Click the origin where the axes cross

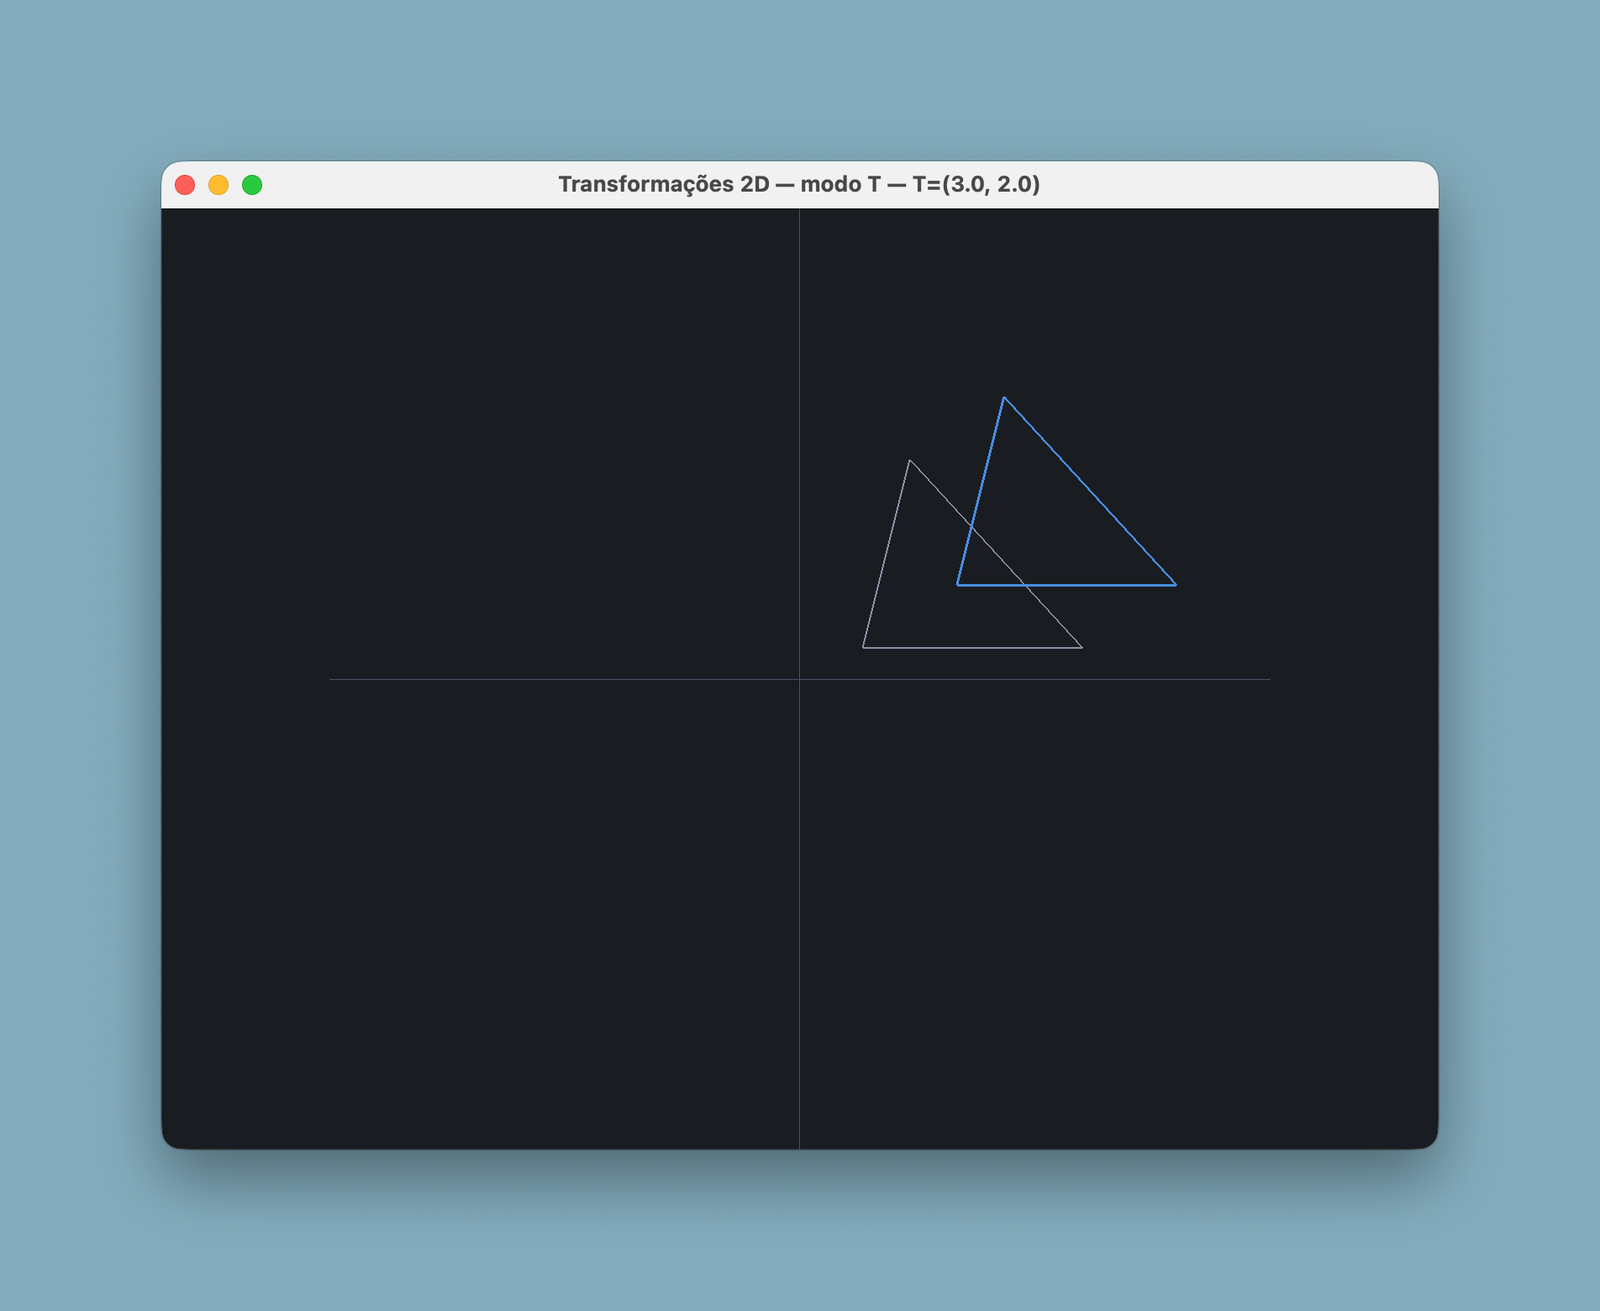coord(799,679)
